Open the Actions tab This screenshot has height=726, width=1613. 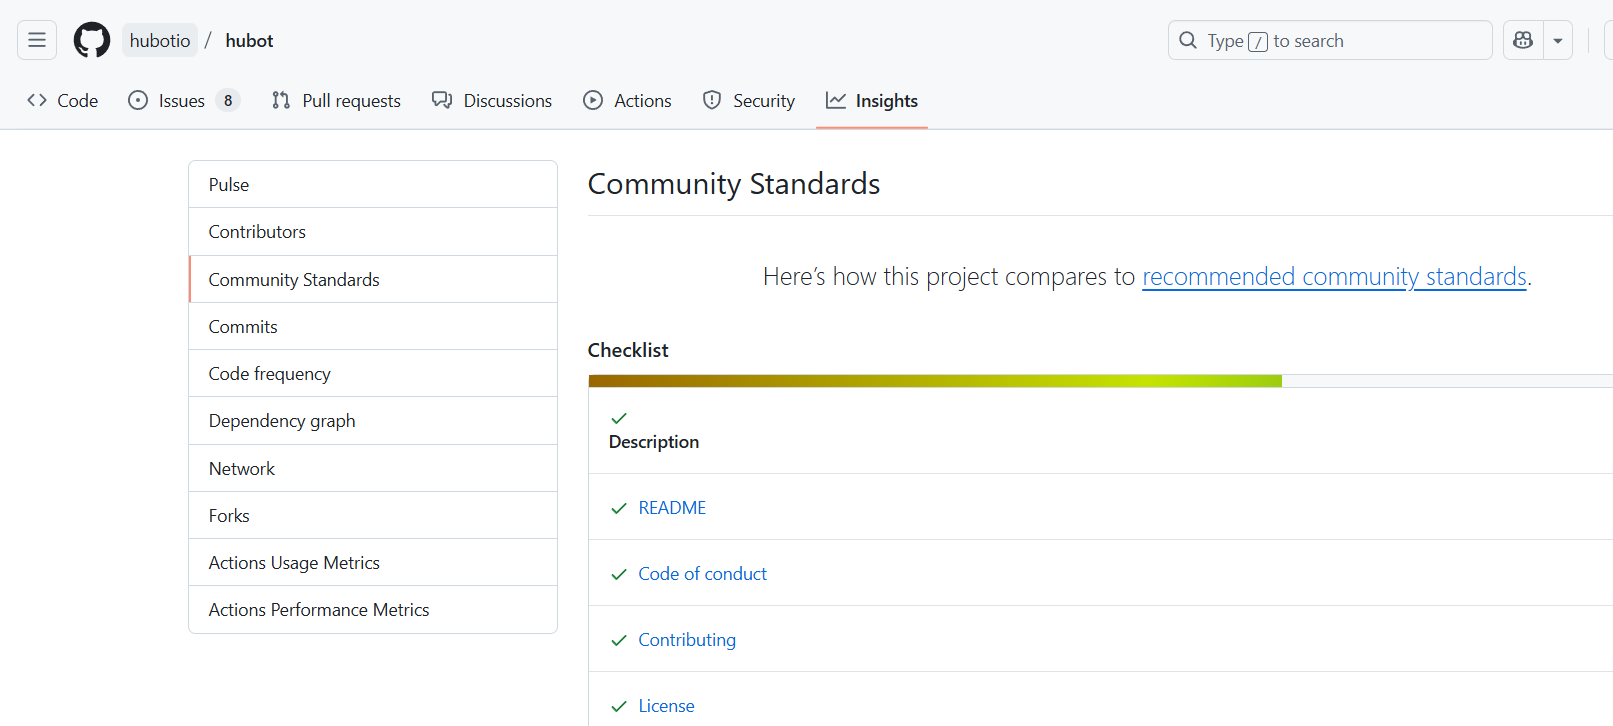[628, 100]
